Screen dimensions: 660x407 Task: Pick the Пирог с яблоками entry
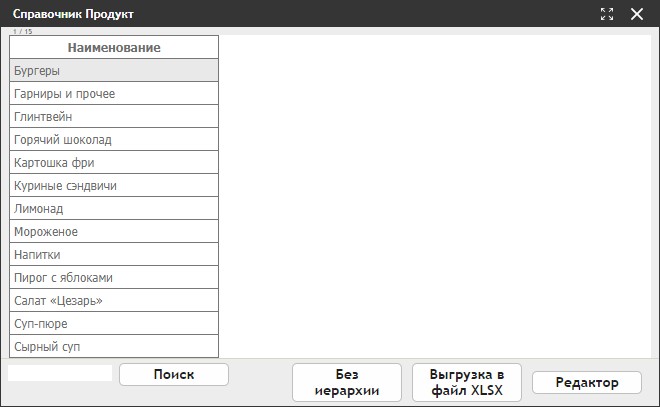tap(114, 277)
